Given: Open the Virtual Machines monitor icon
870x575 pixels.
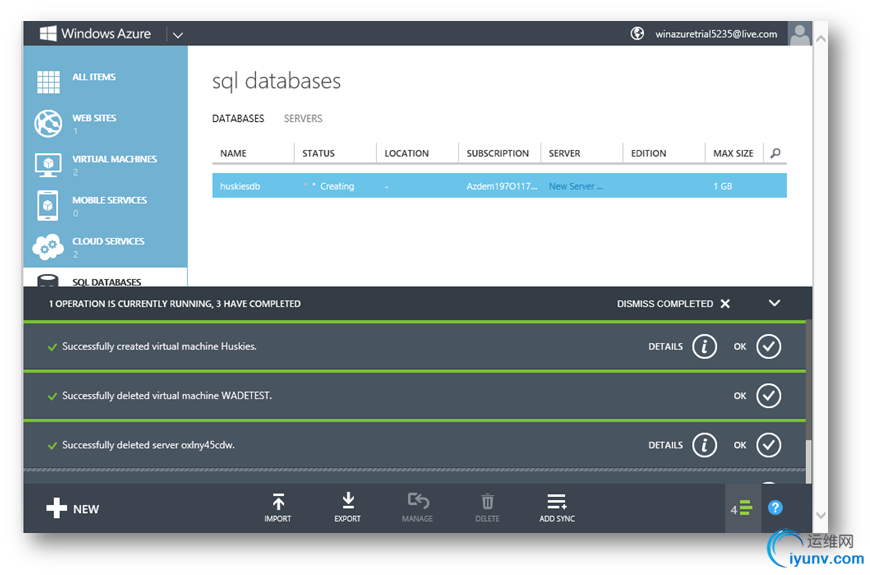Looking at the screenshot, I should click(x=48, y=164).
